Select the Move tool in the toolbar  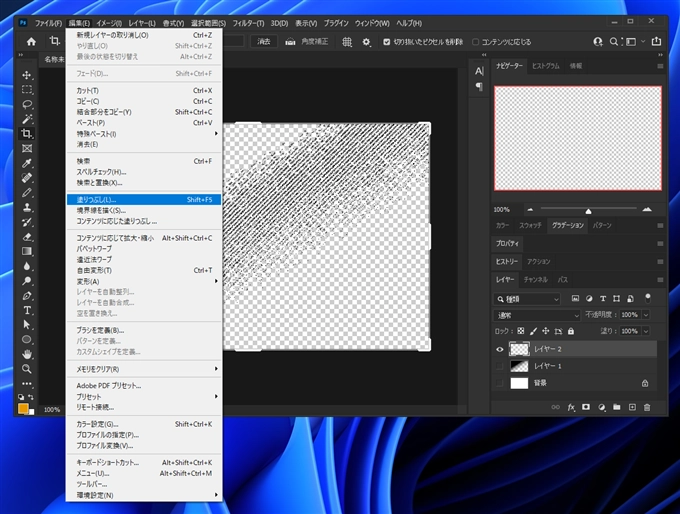[x=27, y=75]
